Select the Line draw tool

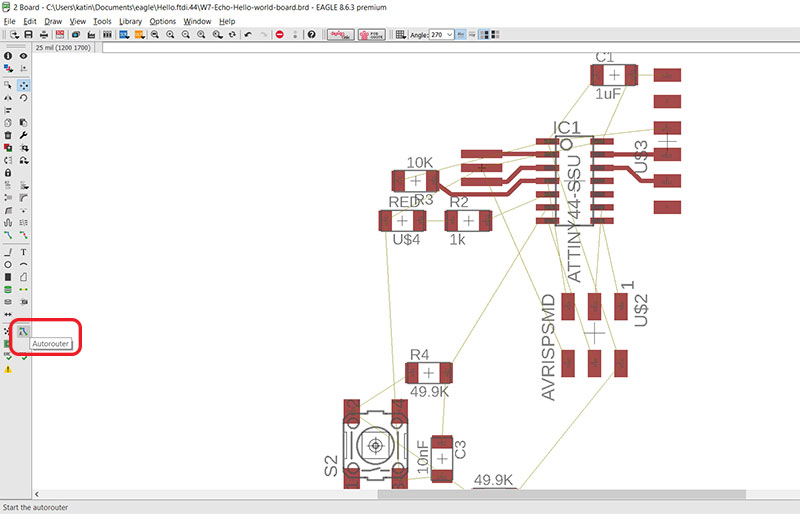pos(8,252)
